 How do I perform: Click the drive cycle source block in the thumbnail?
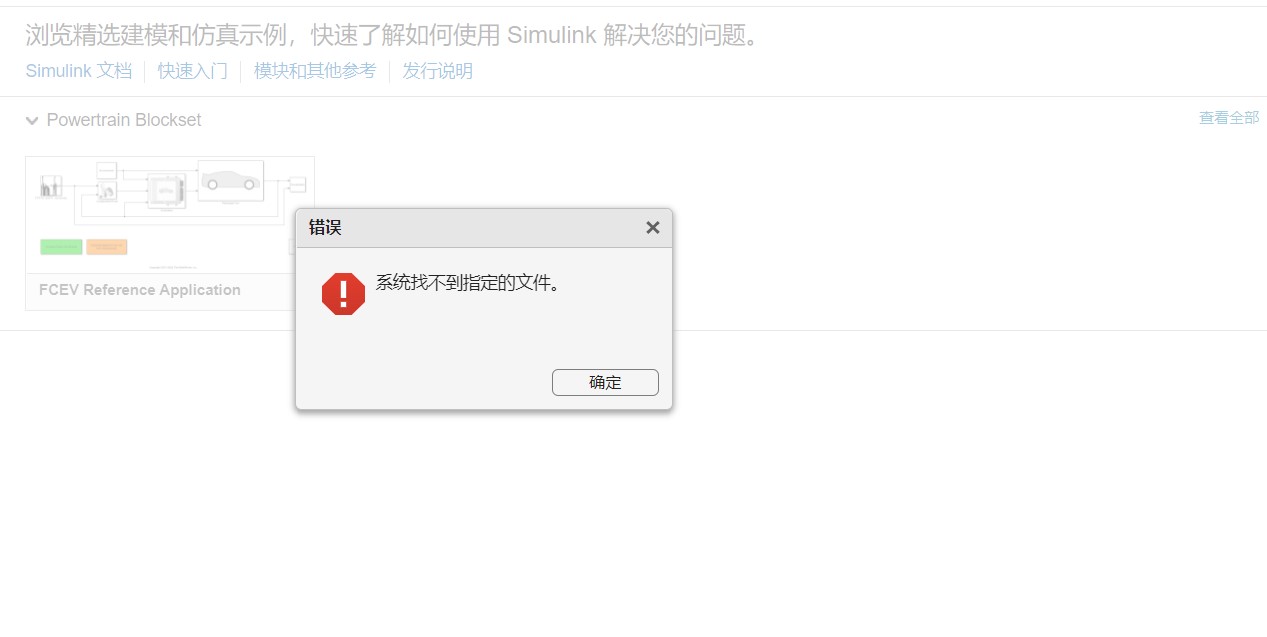(x=50, y=186)
